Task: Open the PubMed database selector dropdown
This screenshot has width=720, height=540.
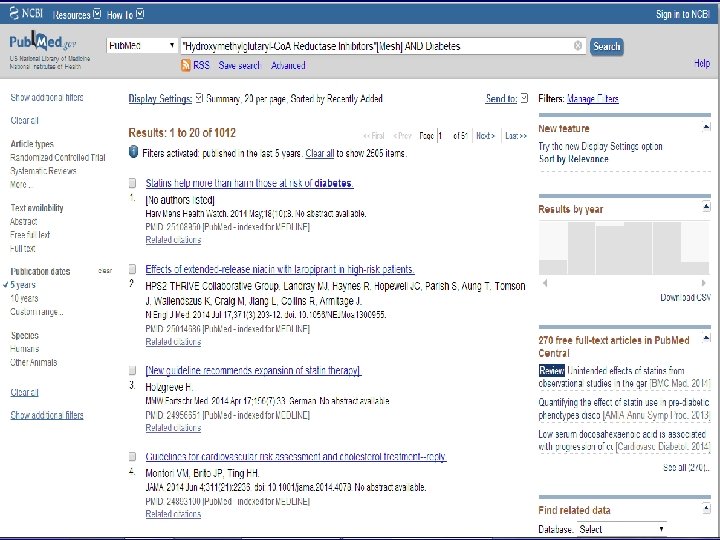Action: (141, 45)
